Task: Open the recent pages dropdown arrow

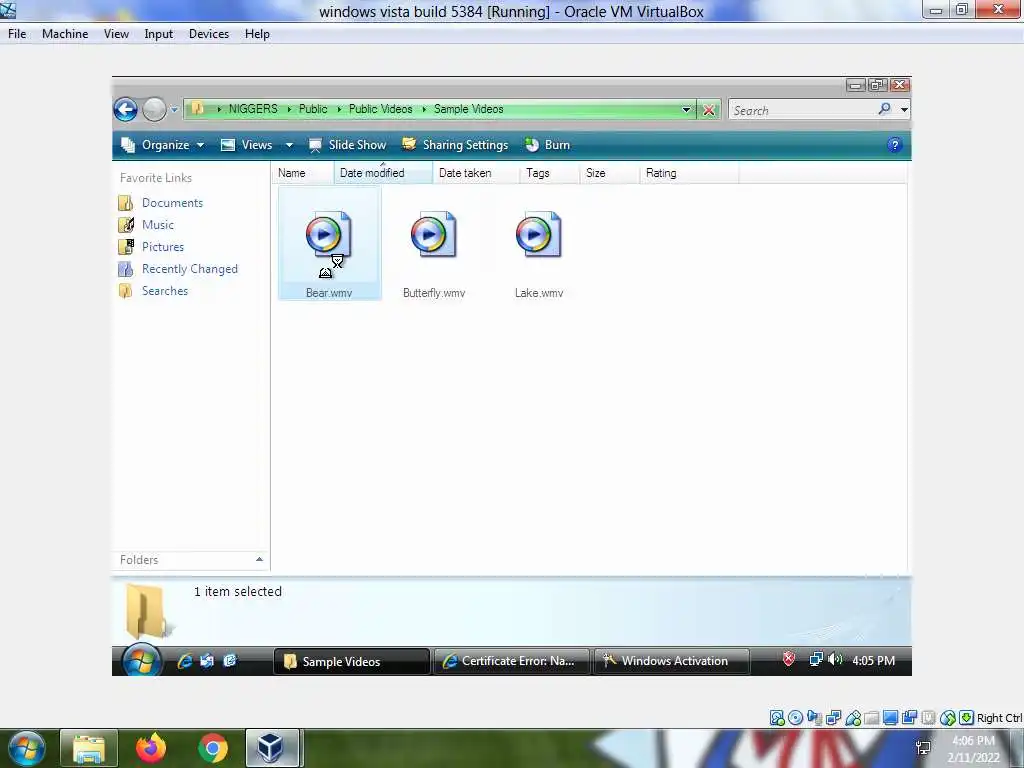Action: click(x=174, y=110)
